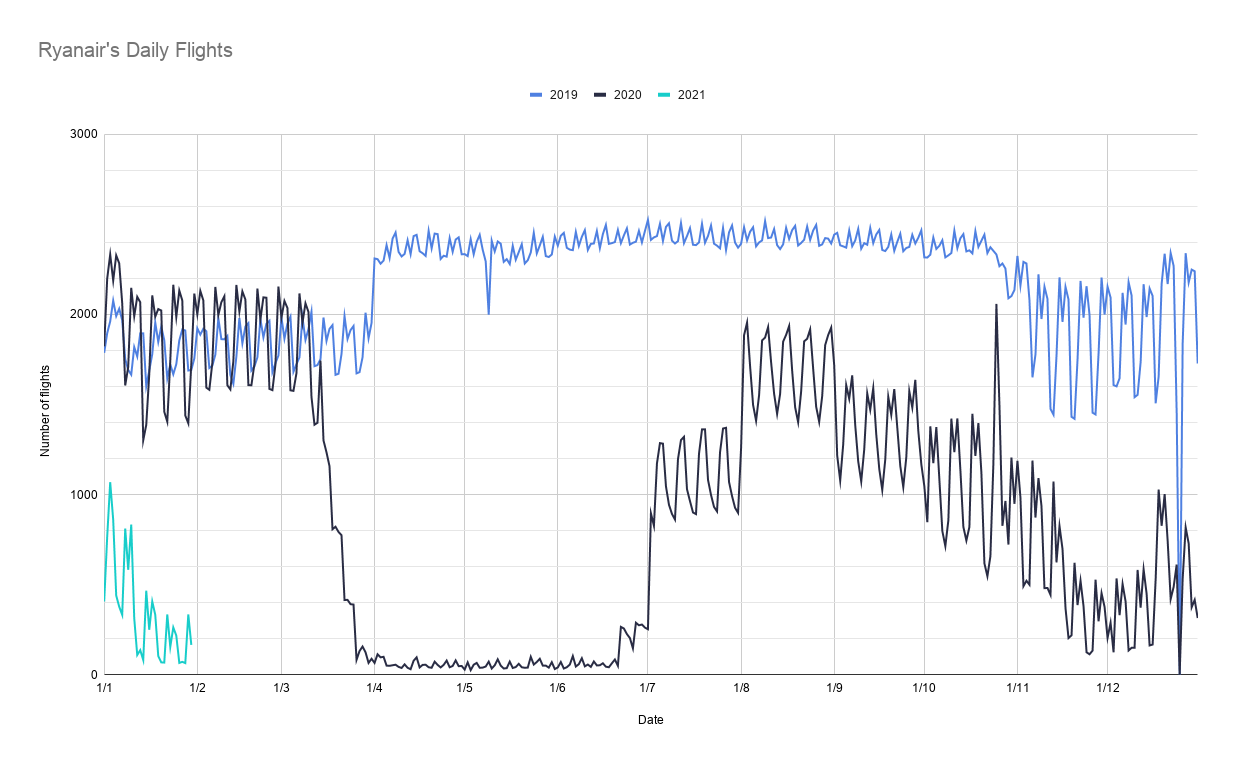Click the 1/6 x-axis label

557,689
